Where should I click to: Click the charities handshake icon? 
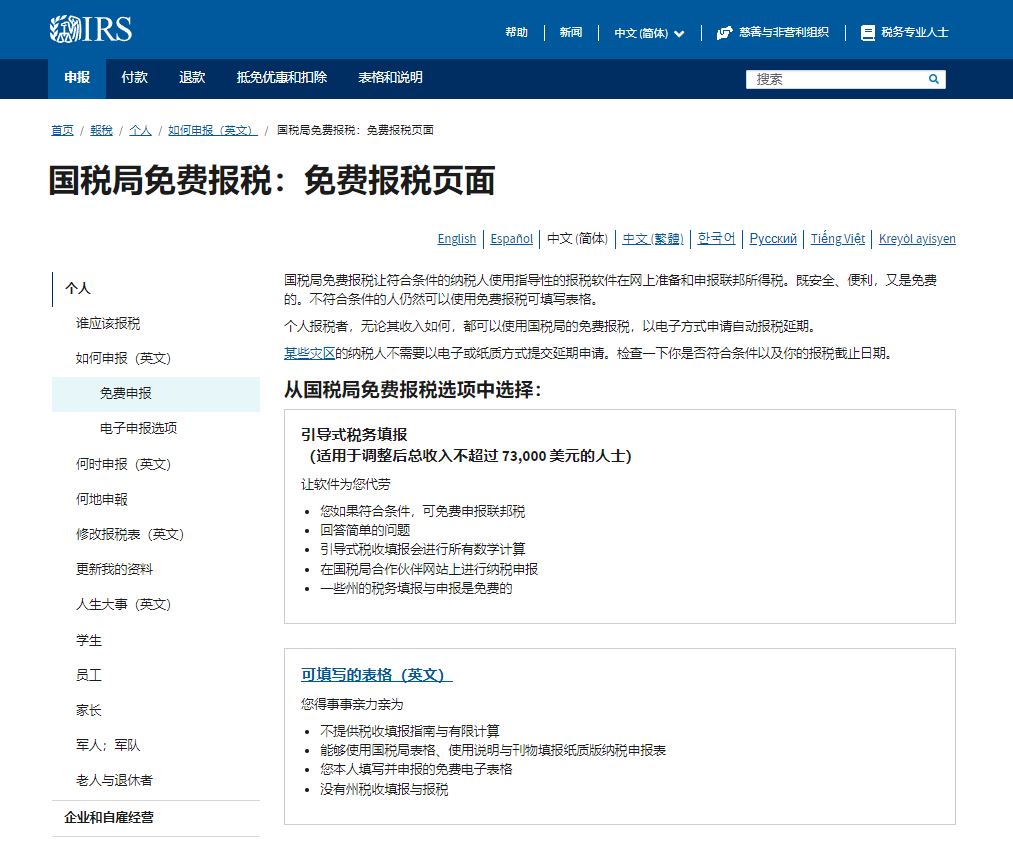pyautogui.click(x=724, y=32)
